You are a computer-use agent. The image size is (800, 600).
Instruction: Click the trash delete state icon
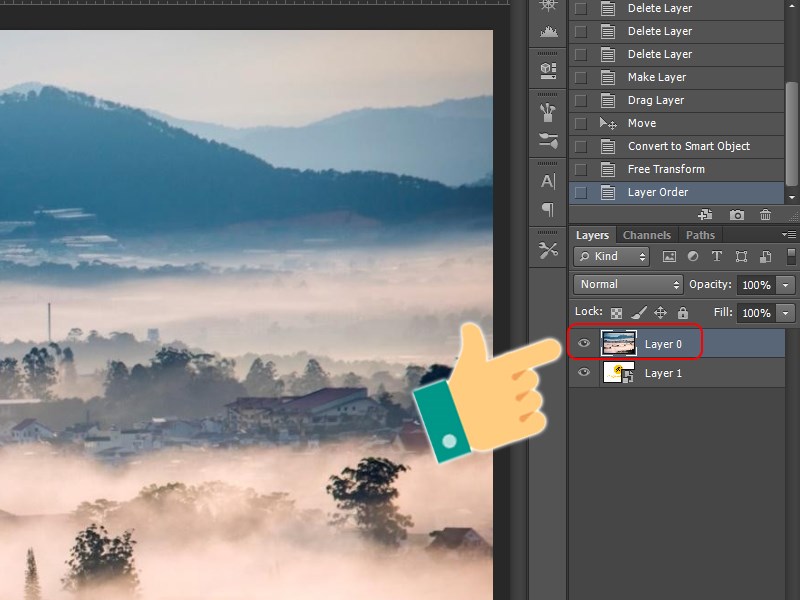765,215
